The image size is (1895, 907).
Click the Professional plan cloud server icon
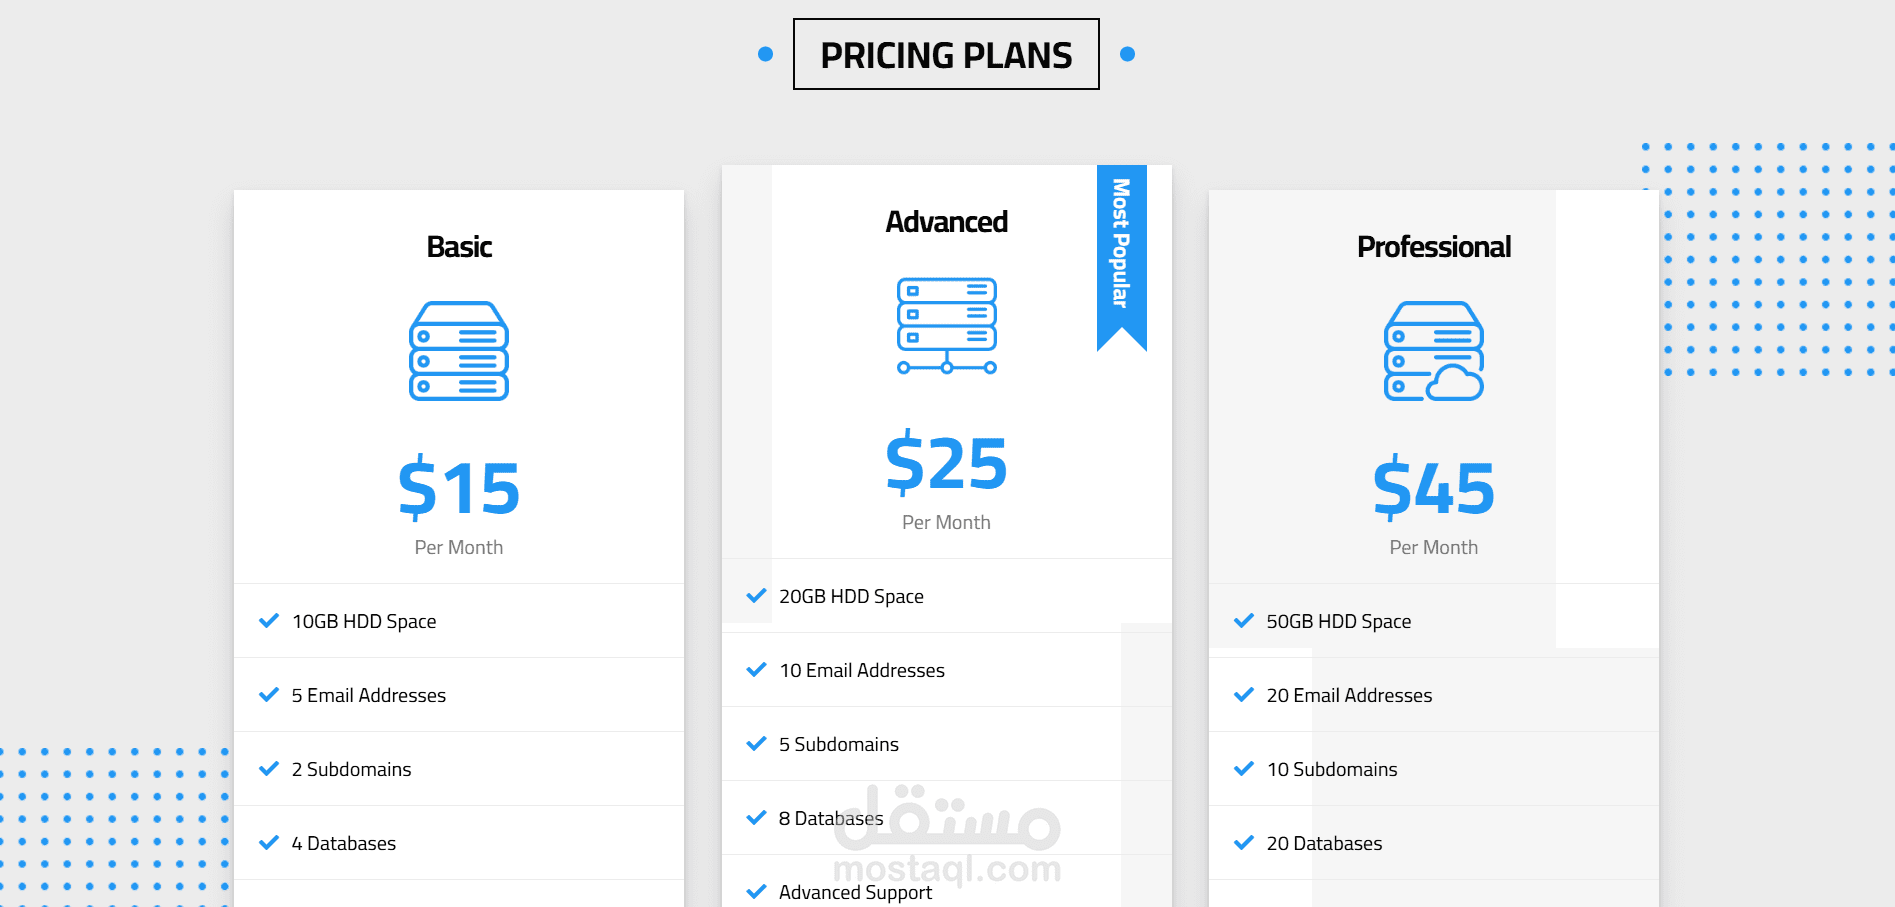click(x=1433, y=351)
